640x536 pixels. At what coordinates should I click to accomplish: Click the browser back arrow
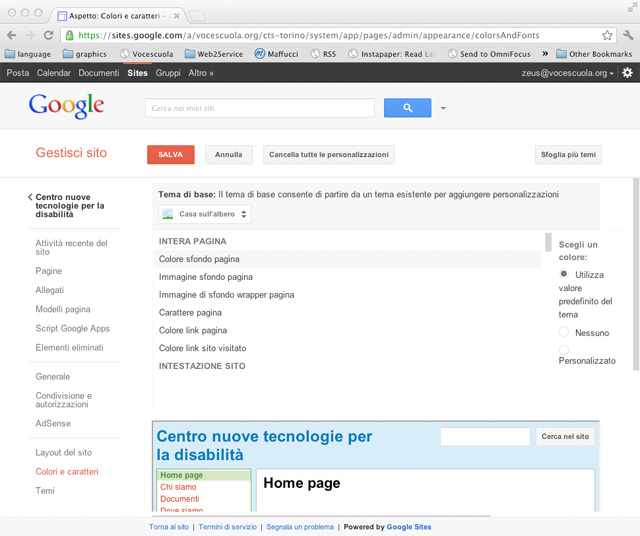(x=12, y=35)
